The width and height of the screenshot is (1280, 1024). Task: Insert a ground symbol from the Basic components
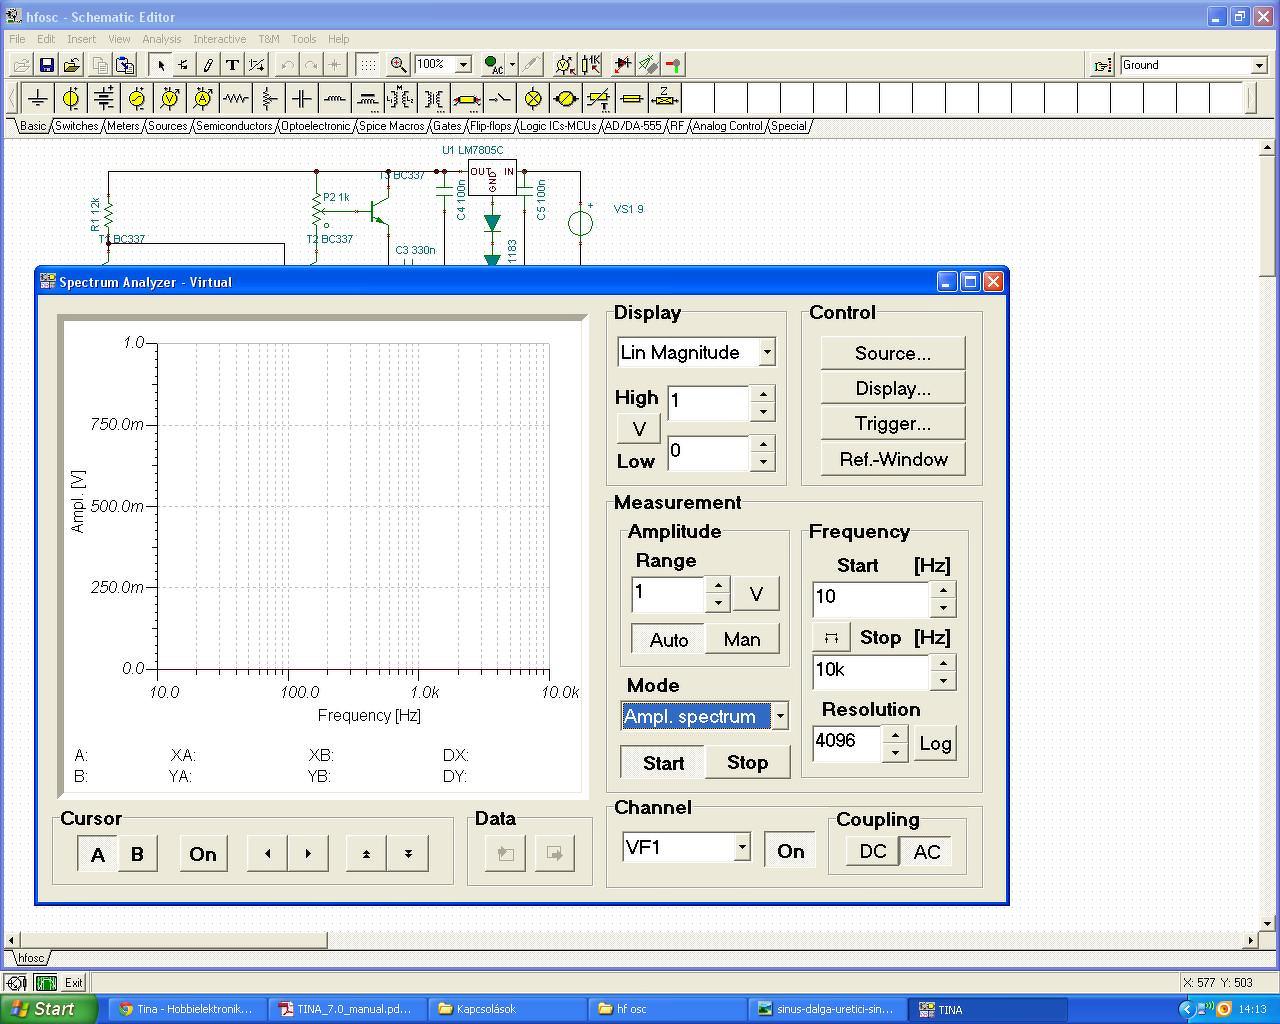(x=38, y=98)
